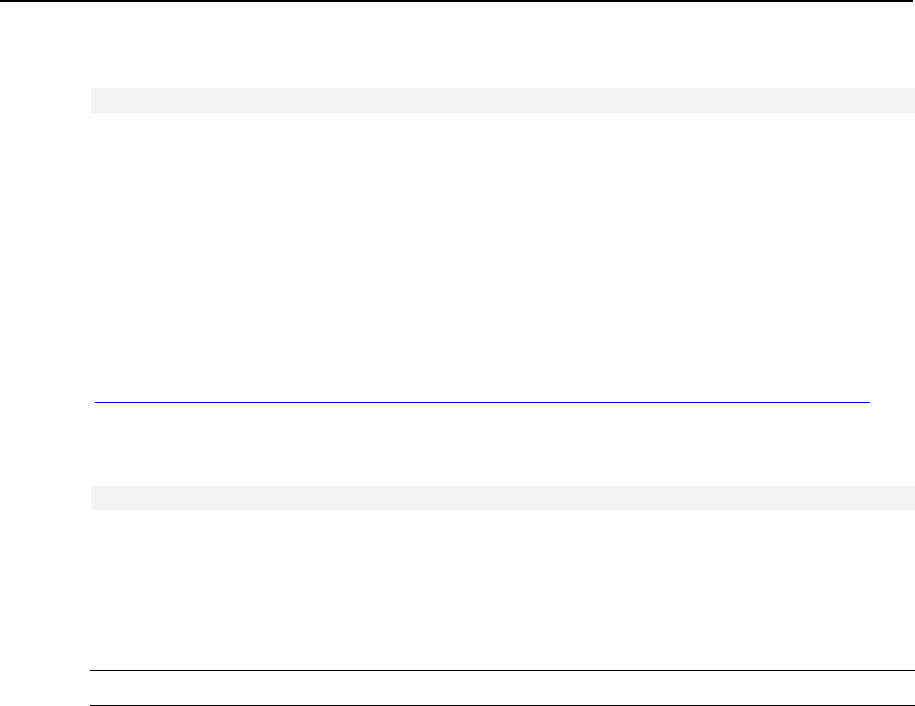Click the right end of the blue underlined link

[867, 402]
